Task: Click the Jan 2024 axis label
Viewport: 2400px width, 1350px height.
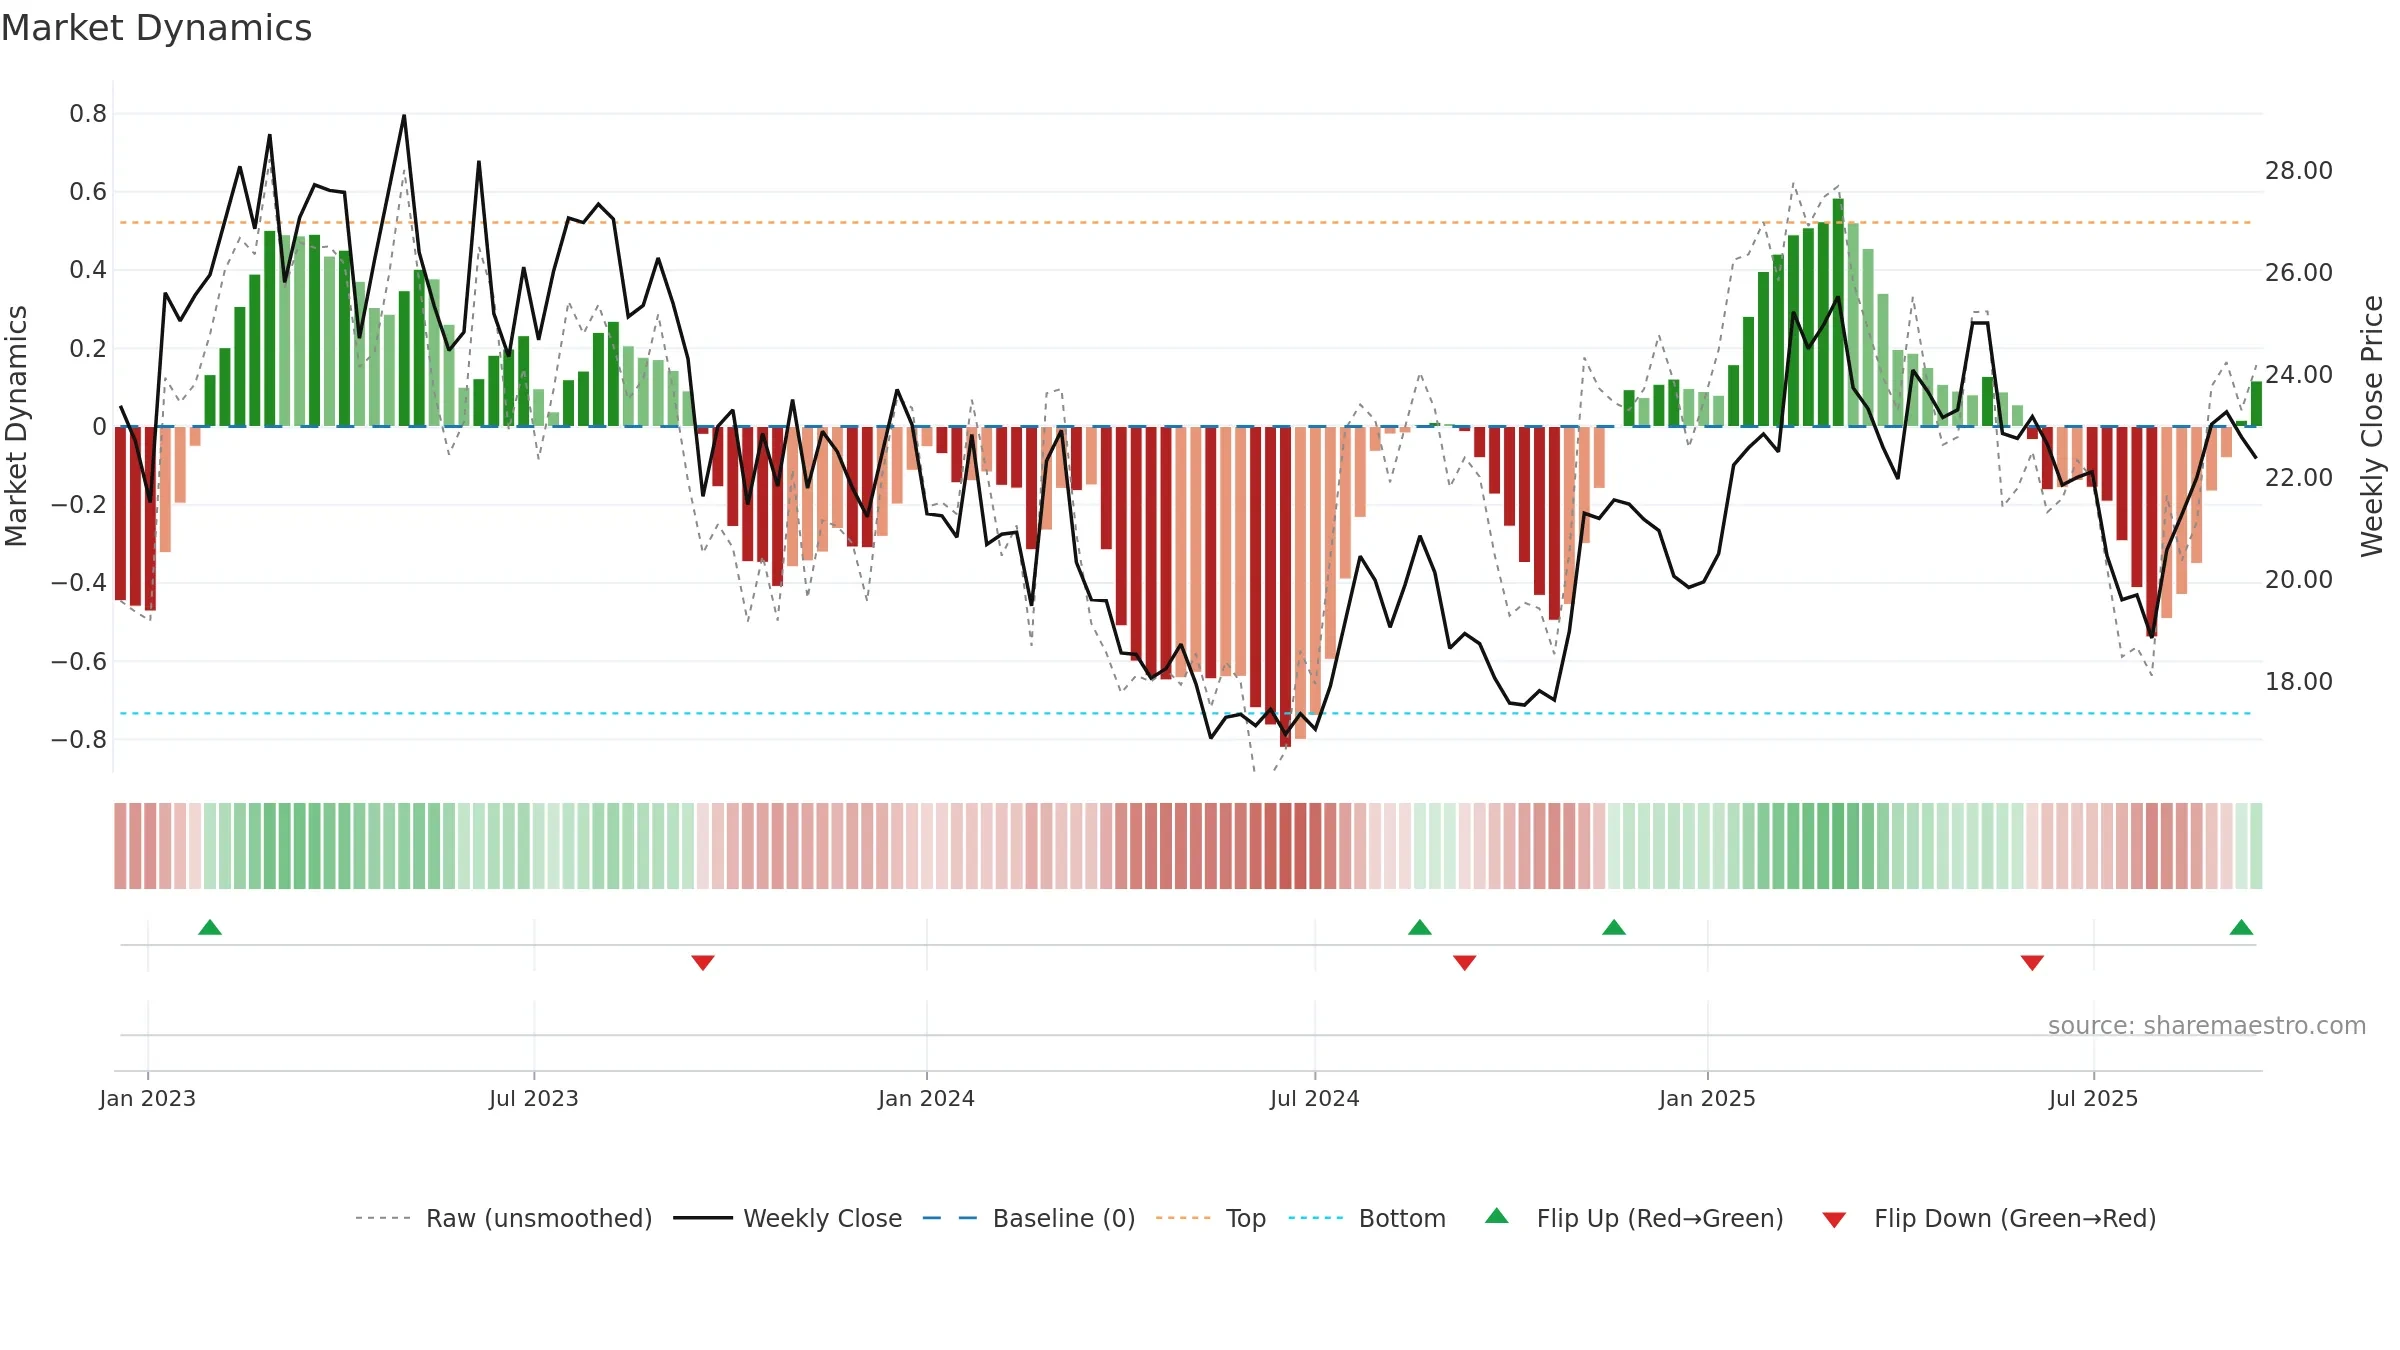Action: coord(927,1098)
